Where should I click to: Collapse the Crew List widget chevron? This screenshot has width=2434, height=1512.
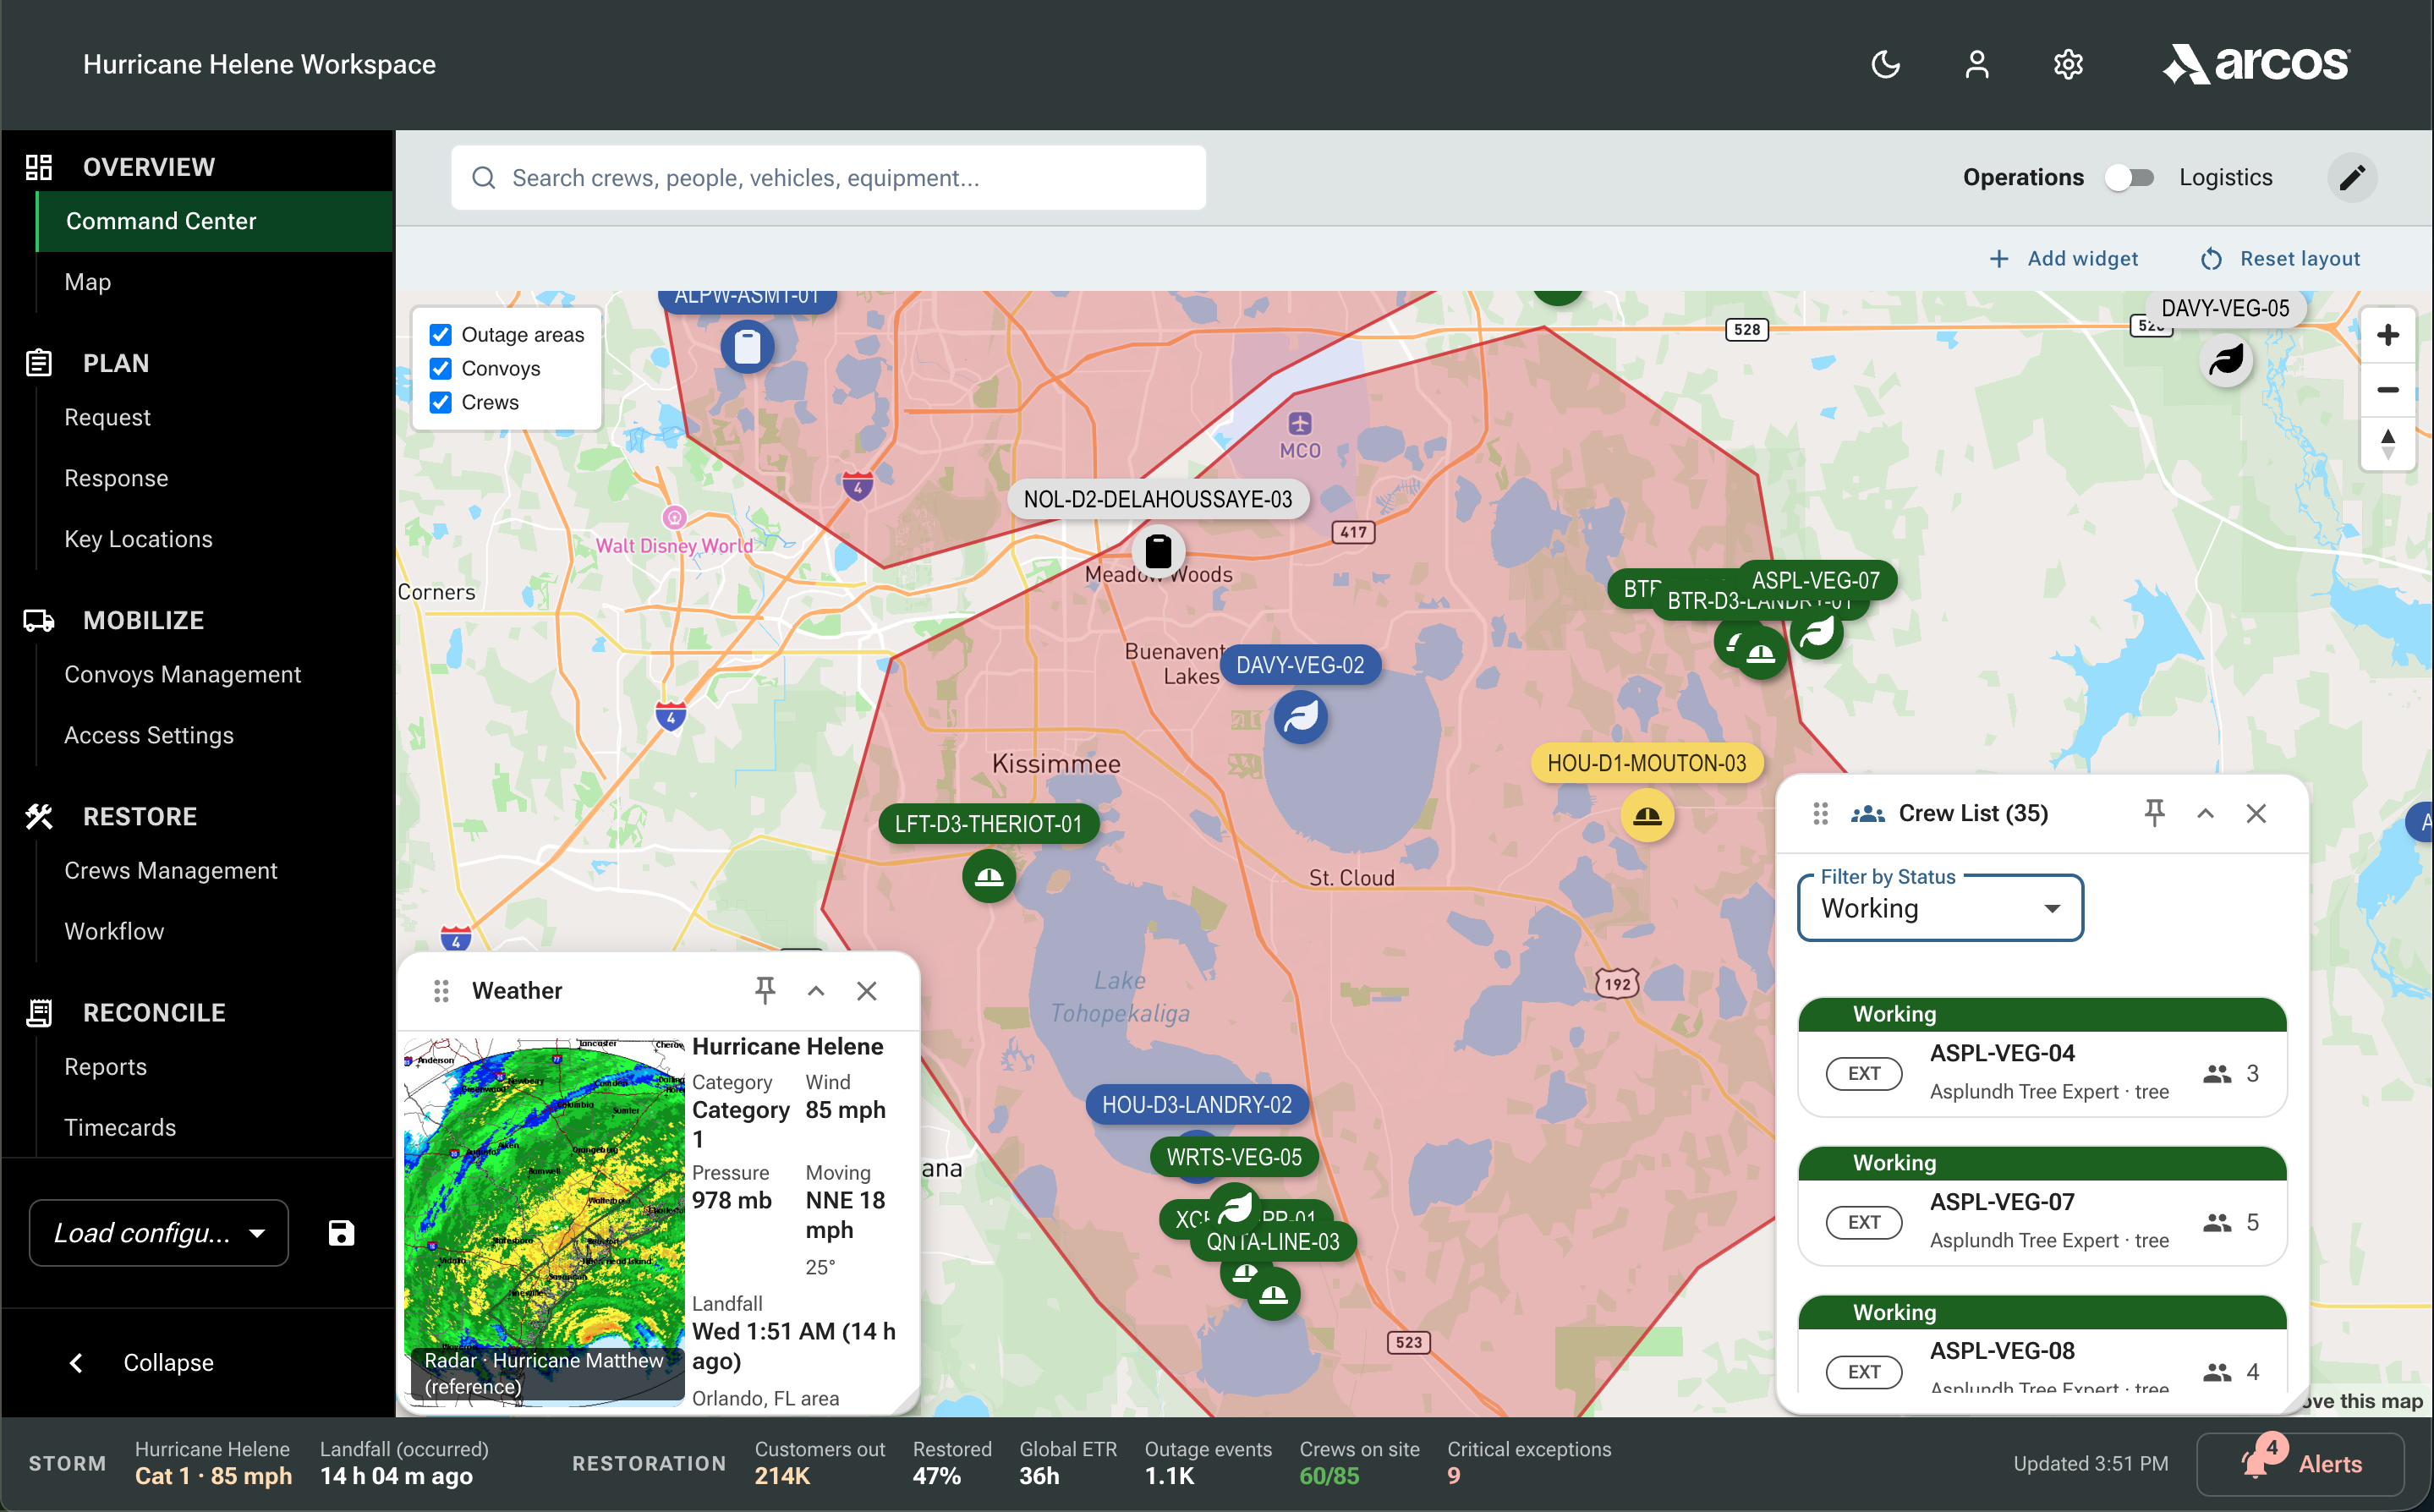tap(2205, 813)
